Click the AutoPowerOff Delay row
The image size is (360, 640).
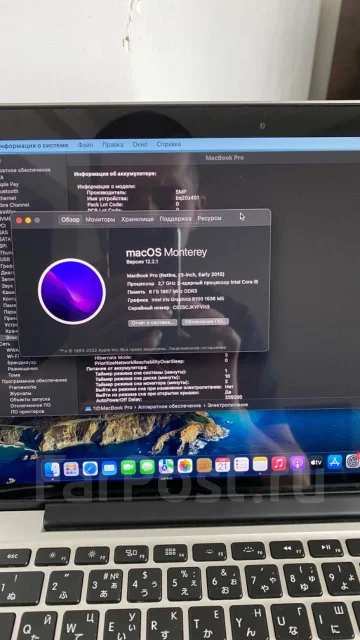point(169,399)
